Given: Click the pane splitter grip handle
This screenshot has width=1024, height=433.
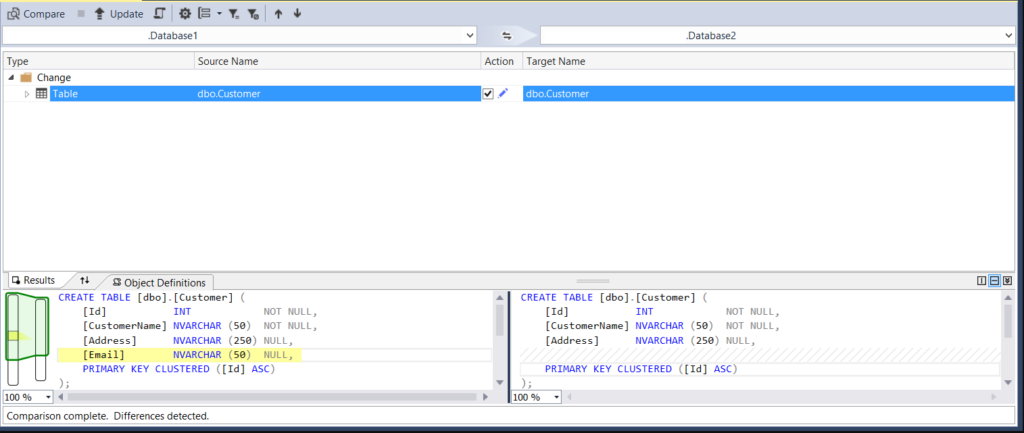Looking at the screenshot, I should pos(593,281).
